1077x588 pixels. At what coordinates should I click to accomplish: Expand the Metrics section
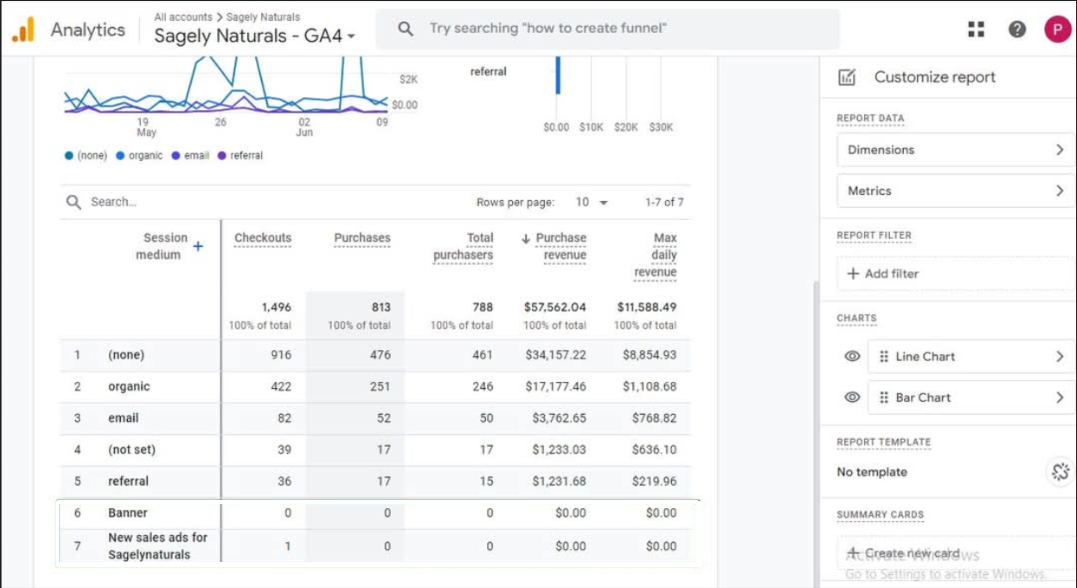[955, 191]
